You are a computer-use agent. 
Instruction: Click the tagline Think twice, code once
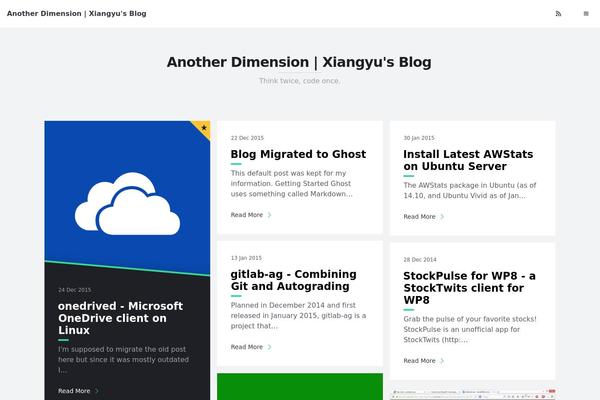point(299,81)
